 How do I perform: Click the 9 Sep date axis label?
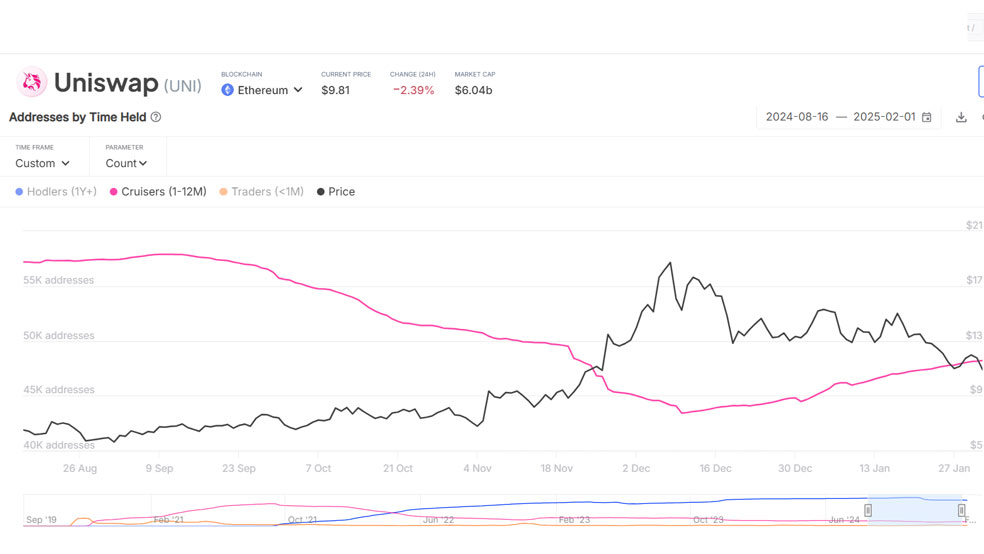click(x=159, y=468)
